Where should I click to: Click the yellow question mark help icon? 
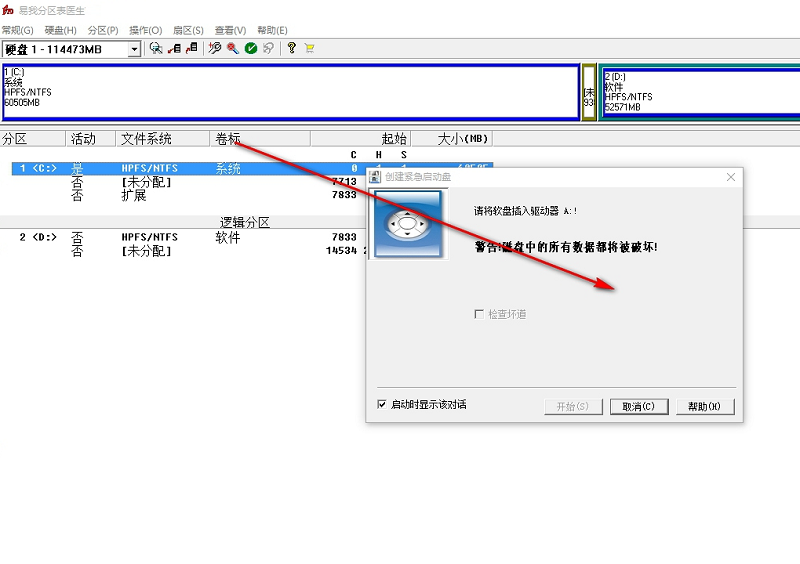291,48
